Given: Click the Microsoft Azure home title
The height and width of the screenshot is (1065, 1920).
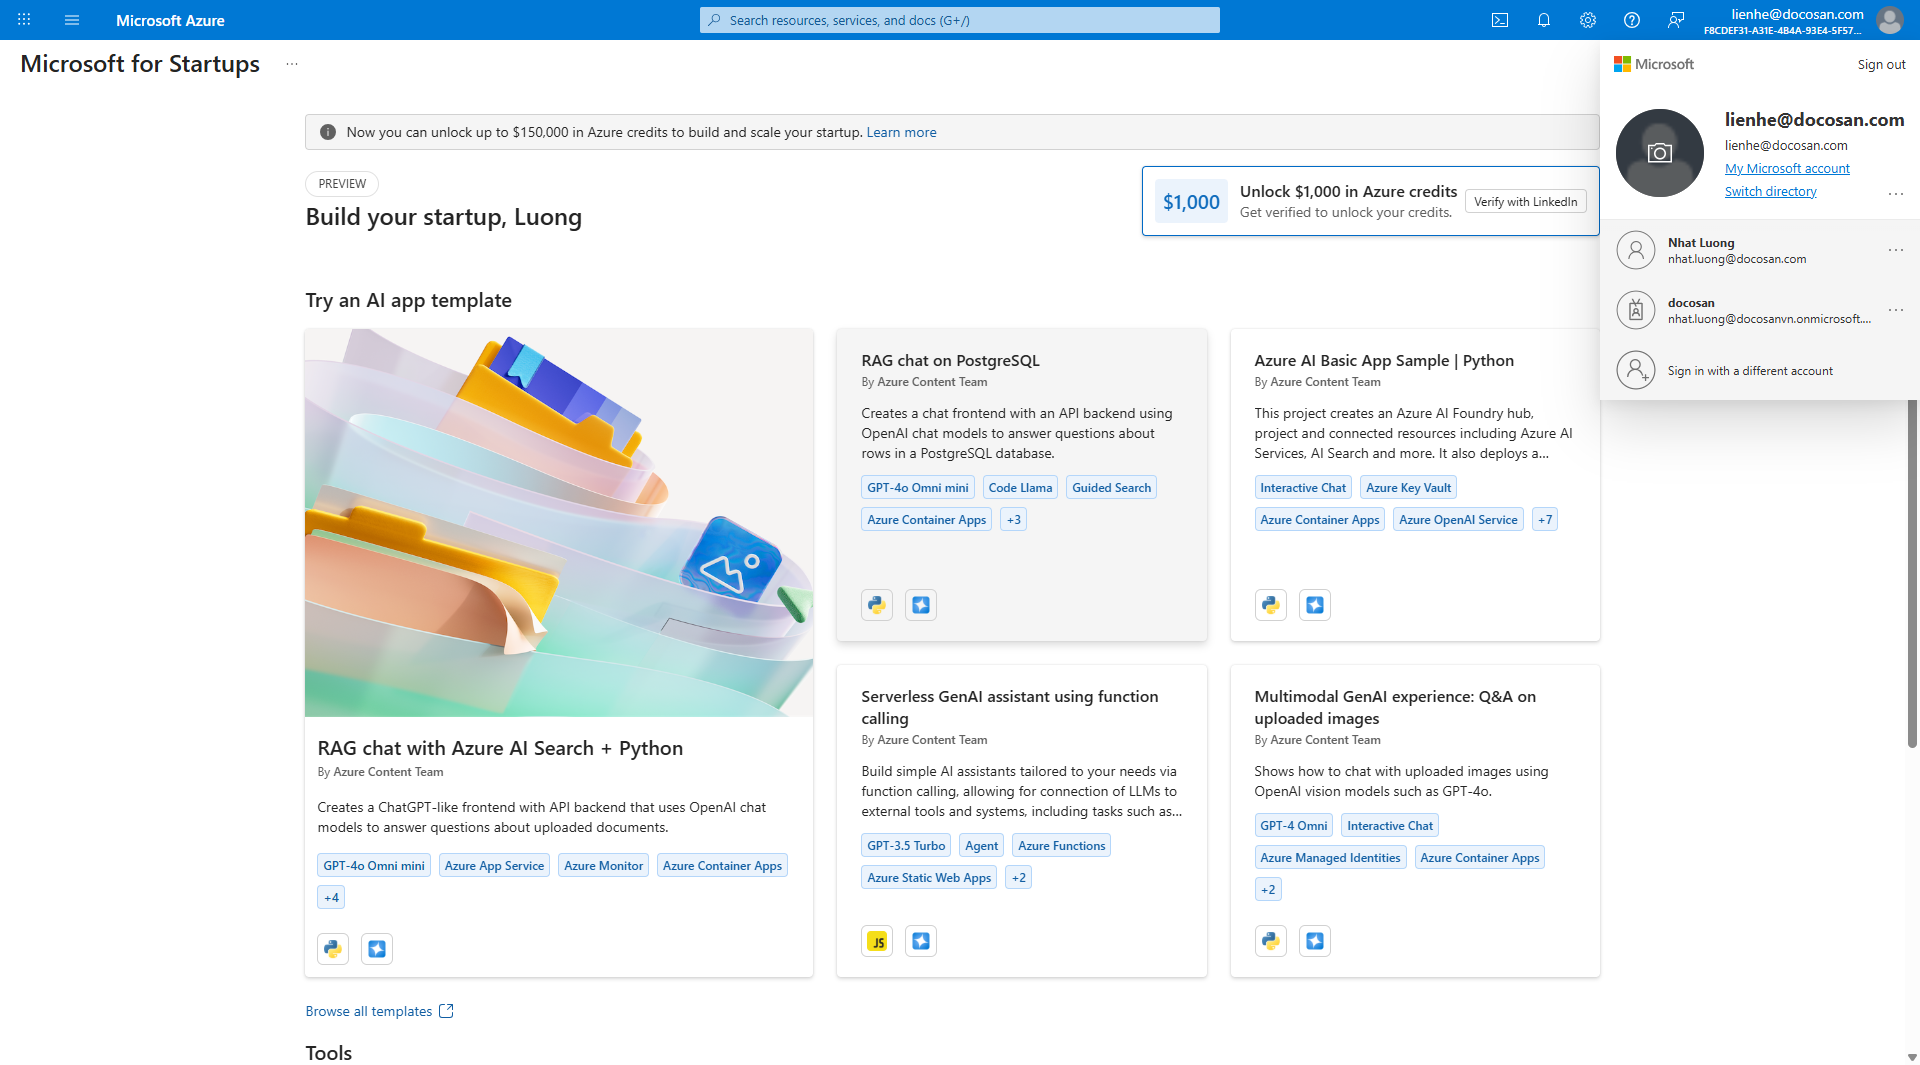Looking at the screenshot, I should click(x=170, y=20).
